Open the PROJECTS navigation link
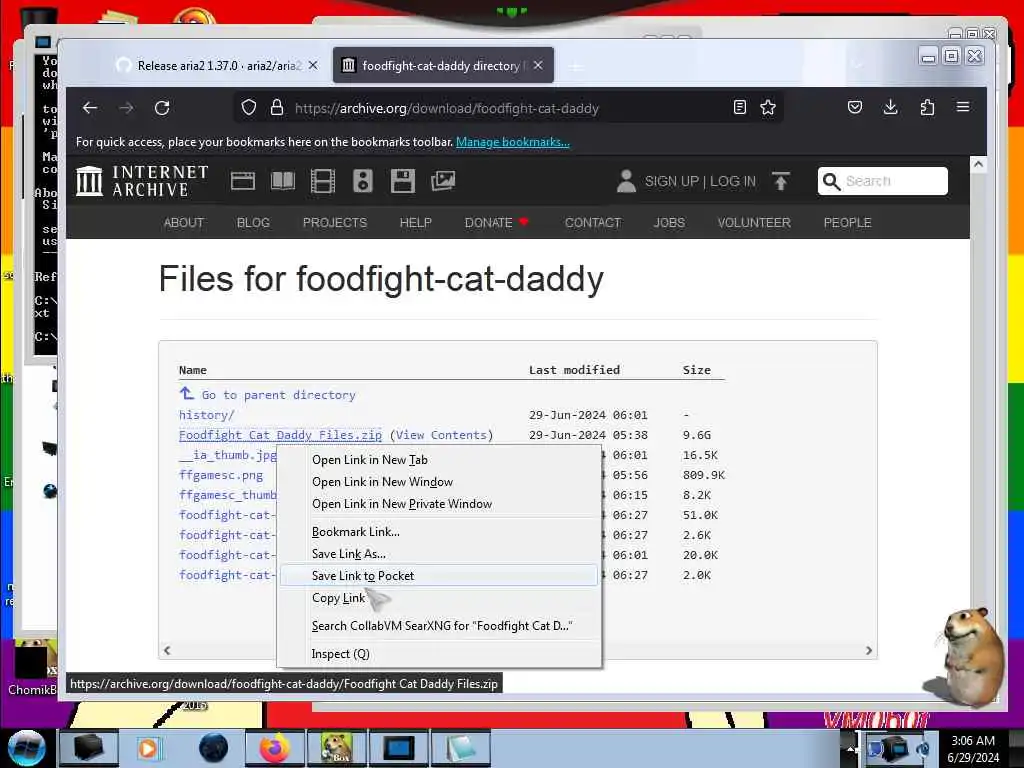Viewport: 1024px width, 768px height. 334,223
